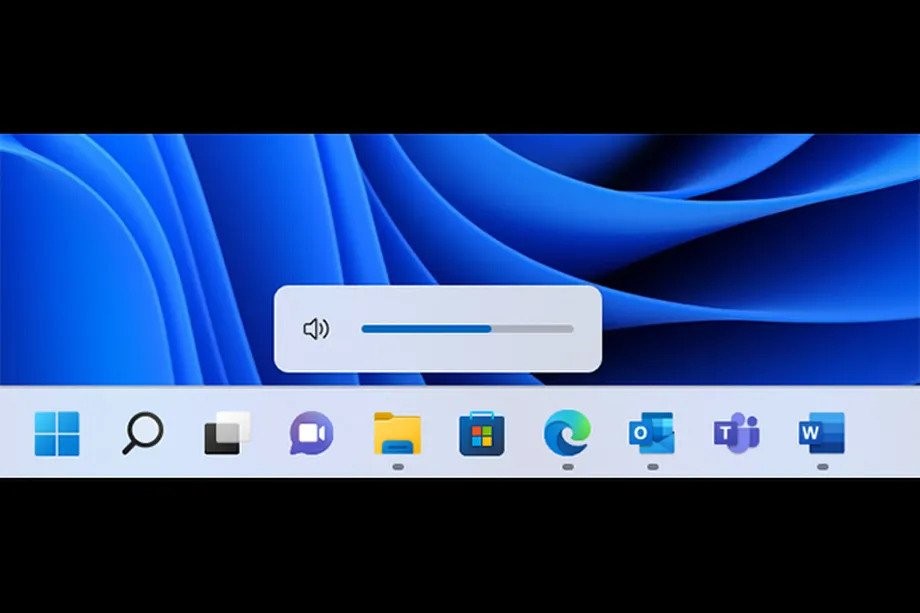
Task: Click the running indicator beneath Word
Action: click(823, 467)
